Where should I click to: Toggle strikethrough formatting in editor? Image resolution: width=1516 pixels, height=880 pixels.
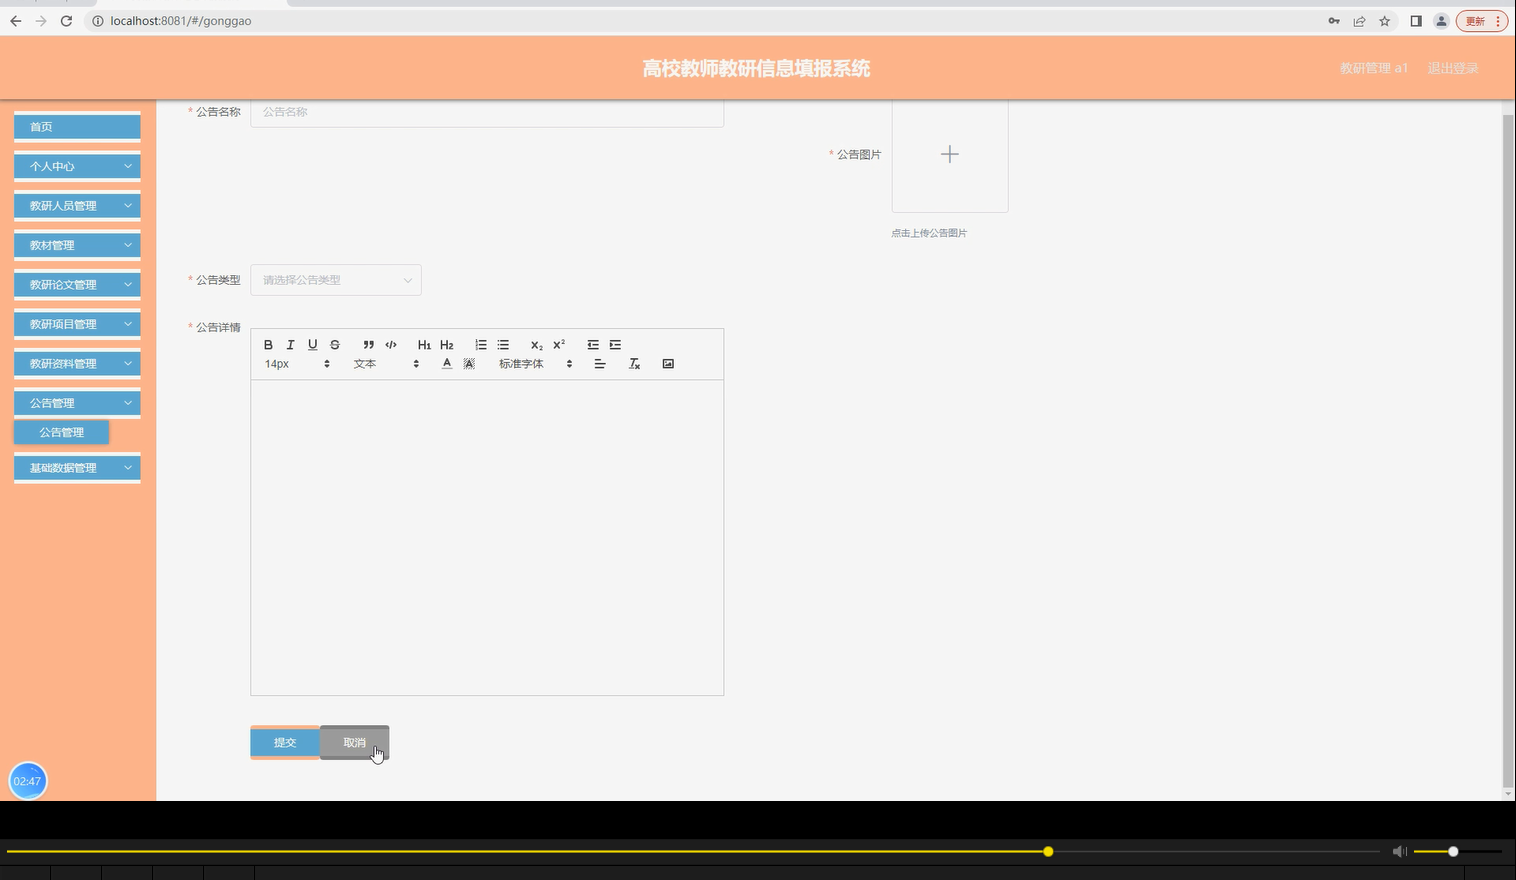click(x=335, y=345)
